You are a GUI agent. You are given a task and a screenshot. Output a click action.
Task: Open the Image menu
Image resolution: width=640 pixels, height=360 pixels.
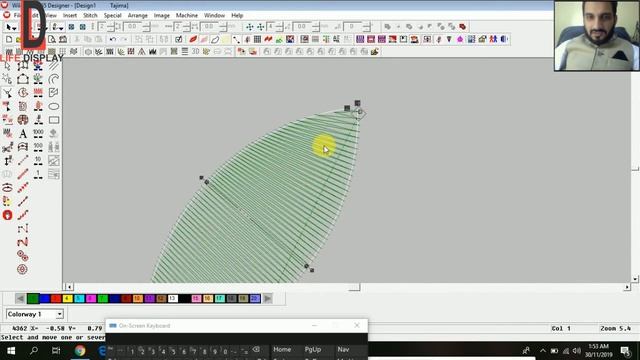pos(162,16)
